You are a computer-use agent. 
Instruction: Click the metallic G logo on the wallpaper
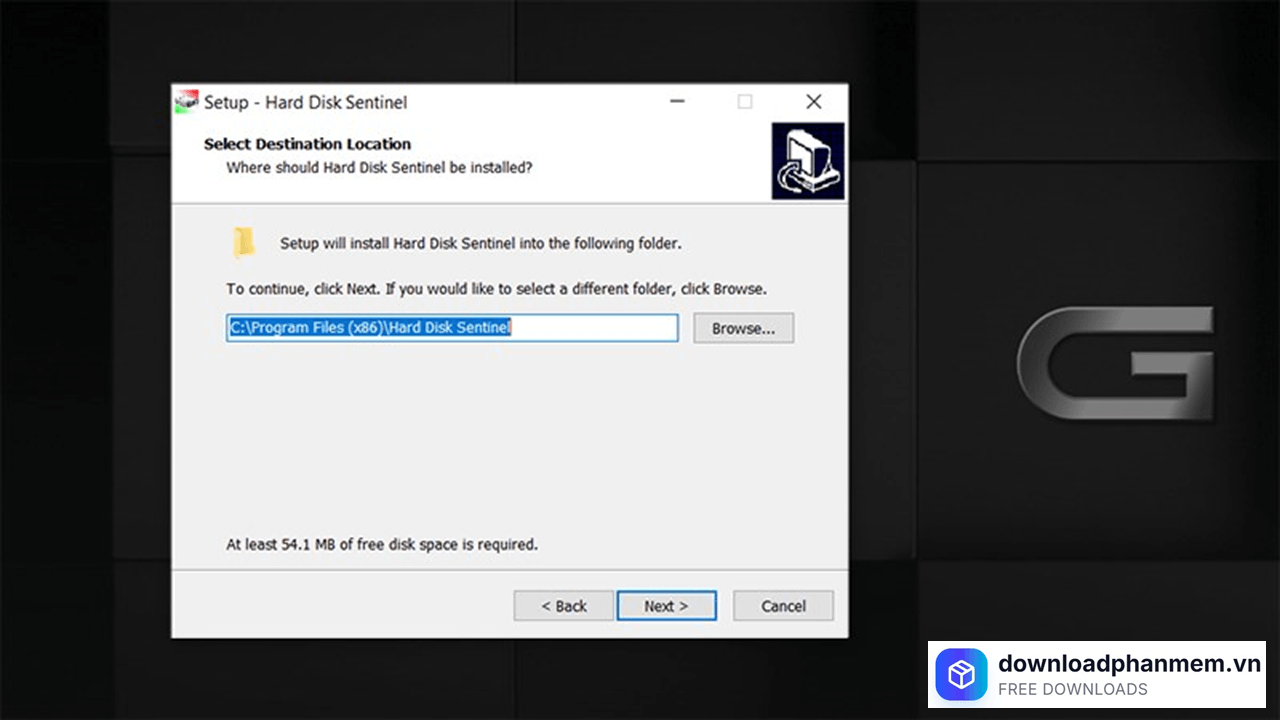click(x=1115, y=363)
